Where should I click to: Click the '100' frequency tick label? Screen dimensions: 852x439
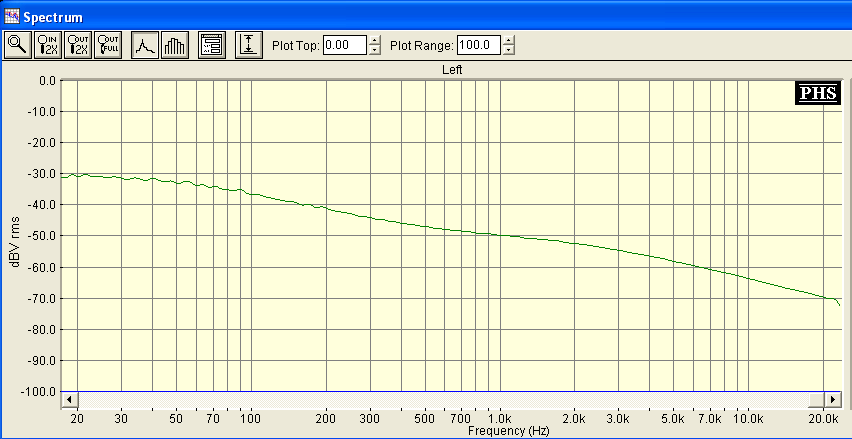[x=251, y=419]
